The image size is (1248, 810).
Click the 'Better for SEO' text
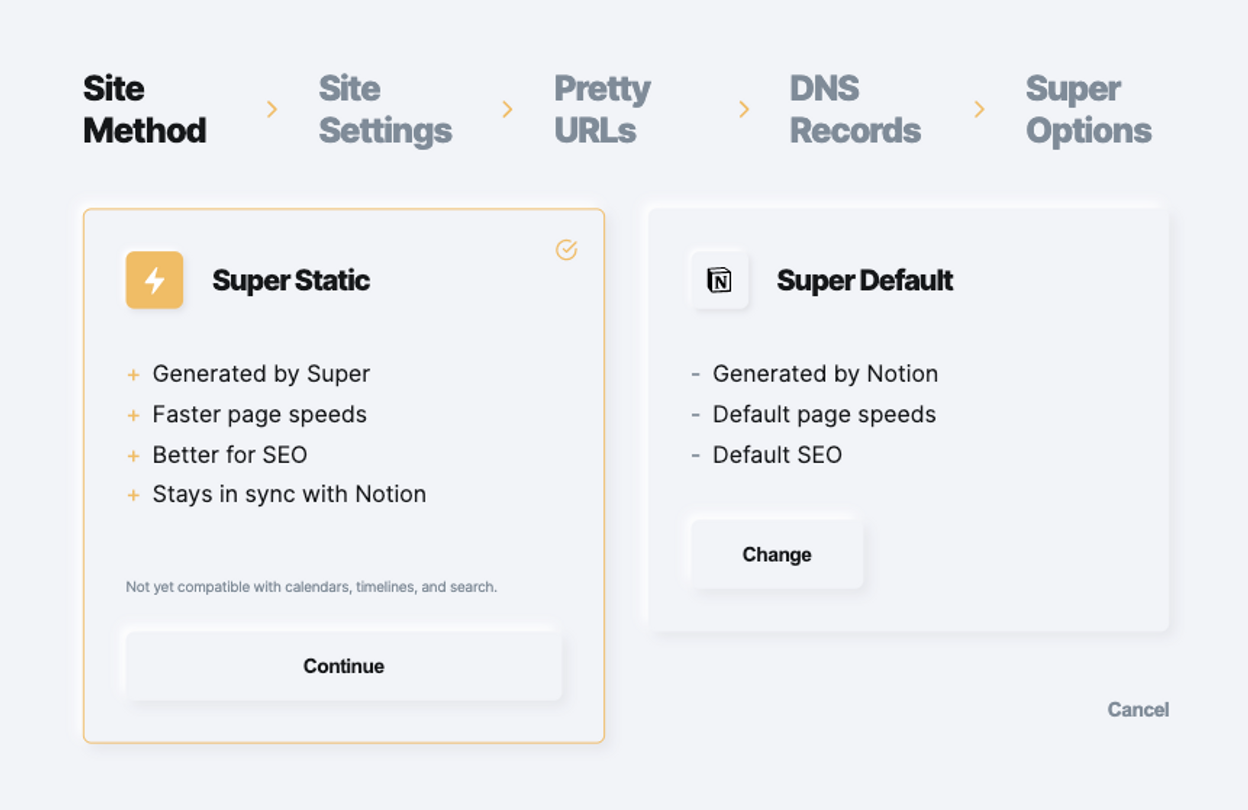point(230,455)
